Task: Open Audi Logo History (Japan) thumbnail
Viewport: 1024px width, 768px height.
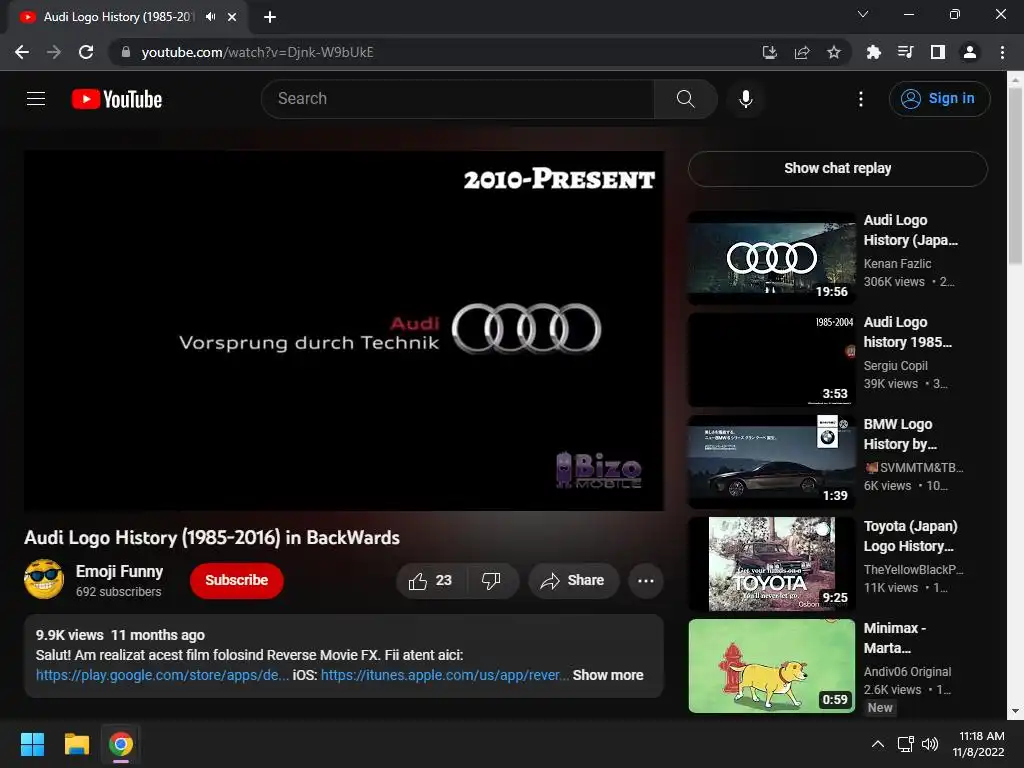Action: pos(772,258)
